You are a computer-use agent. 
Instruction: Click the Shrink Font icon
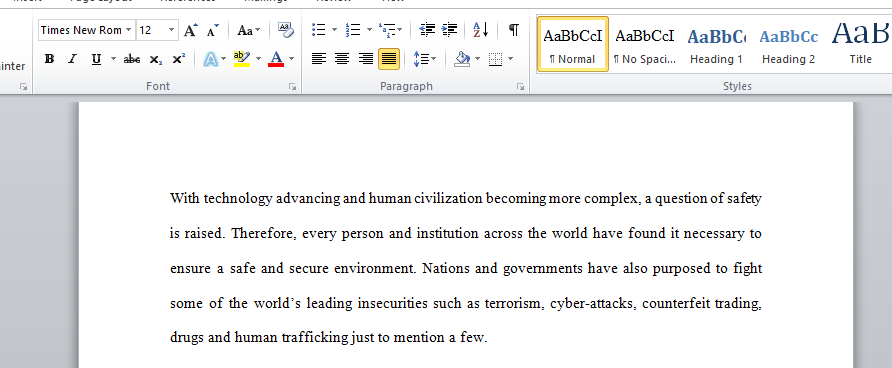213,30
